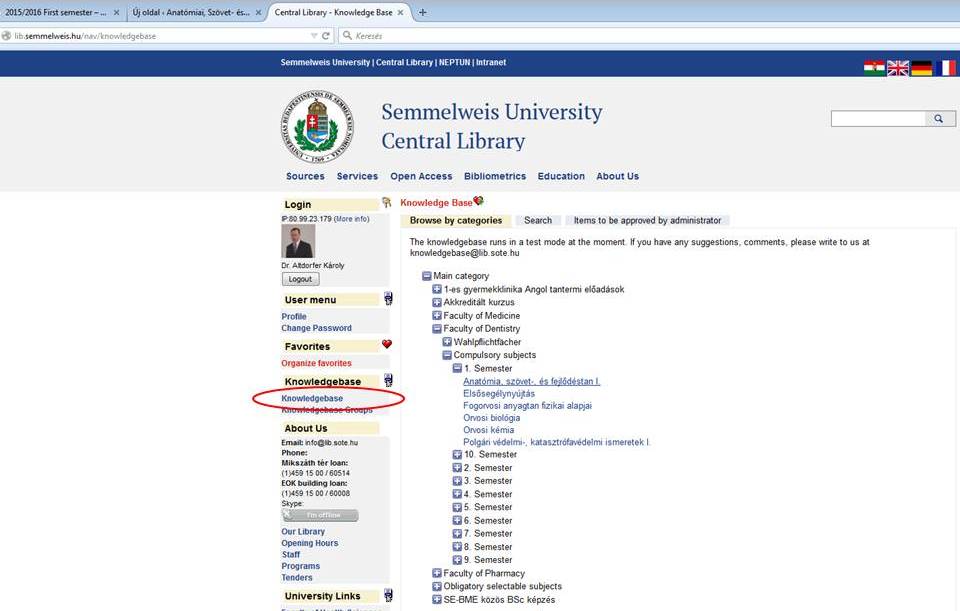Reload the page with the refresh icon

326,36
